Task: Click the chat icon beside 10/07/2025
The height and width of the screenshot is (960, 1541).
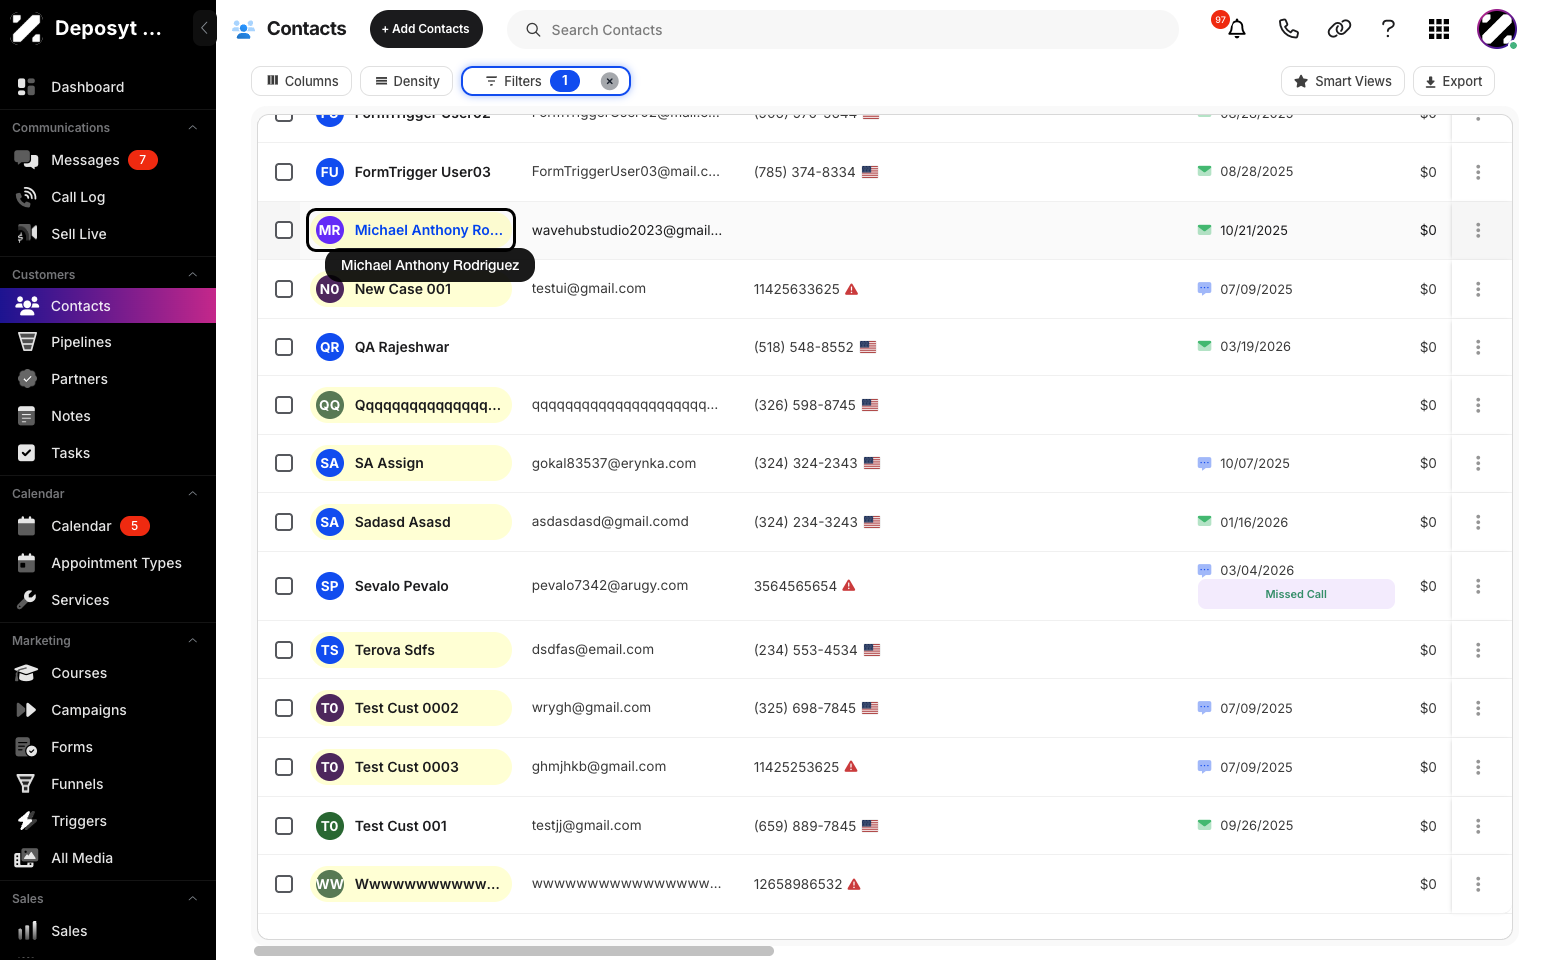Action: tap(1204, 463)
